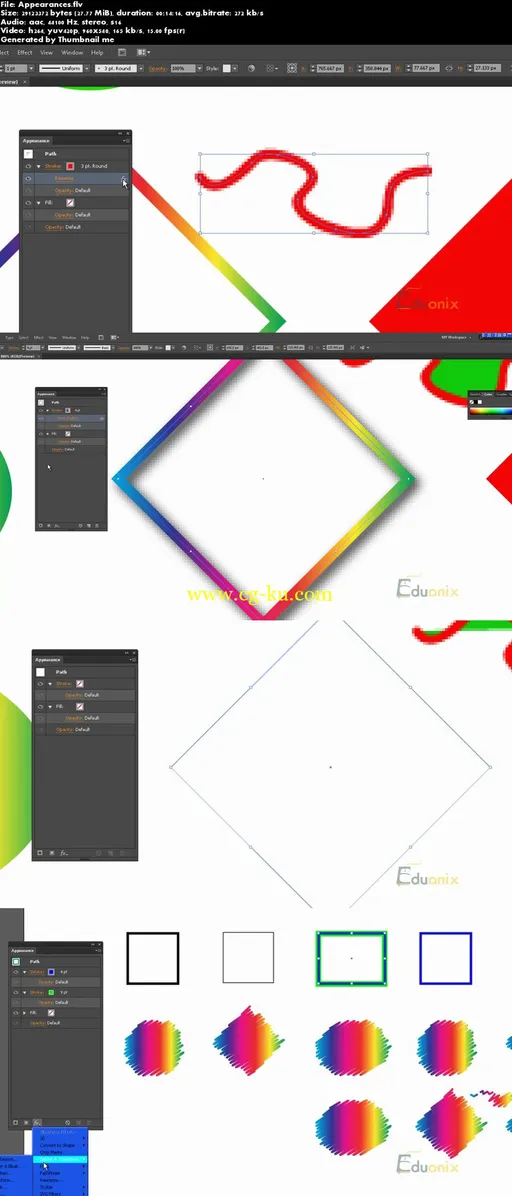Click the Transform reference point icon in top frame
The image size is (512, 1196).
(291, 68)
